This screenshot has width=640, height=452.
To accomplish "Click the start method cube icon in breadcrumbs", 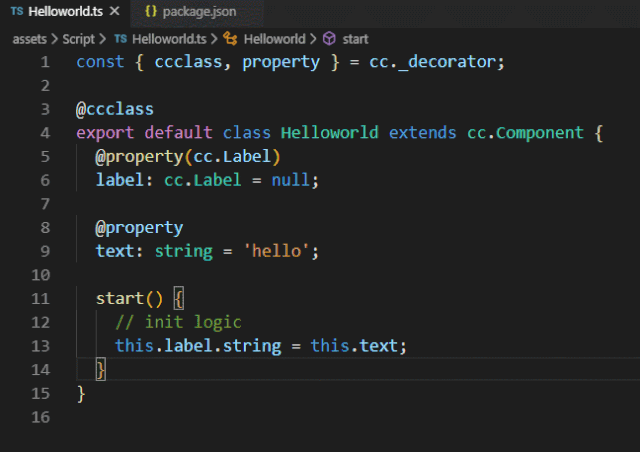I will coord(329,39).
